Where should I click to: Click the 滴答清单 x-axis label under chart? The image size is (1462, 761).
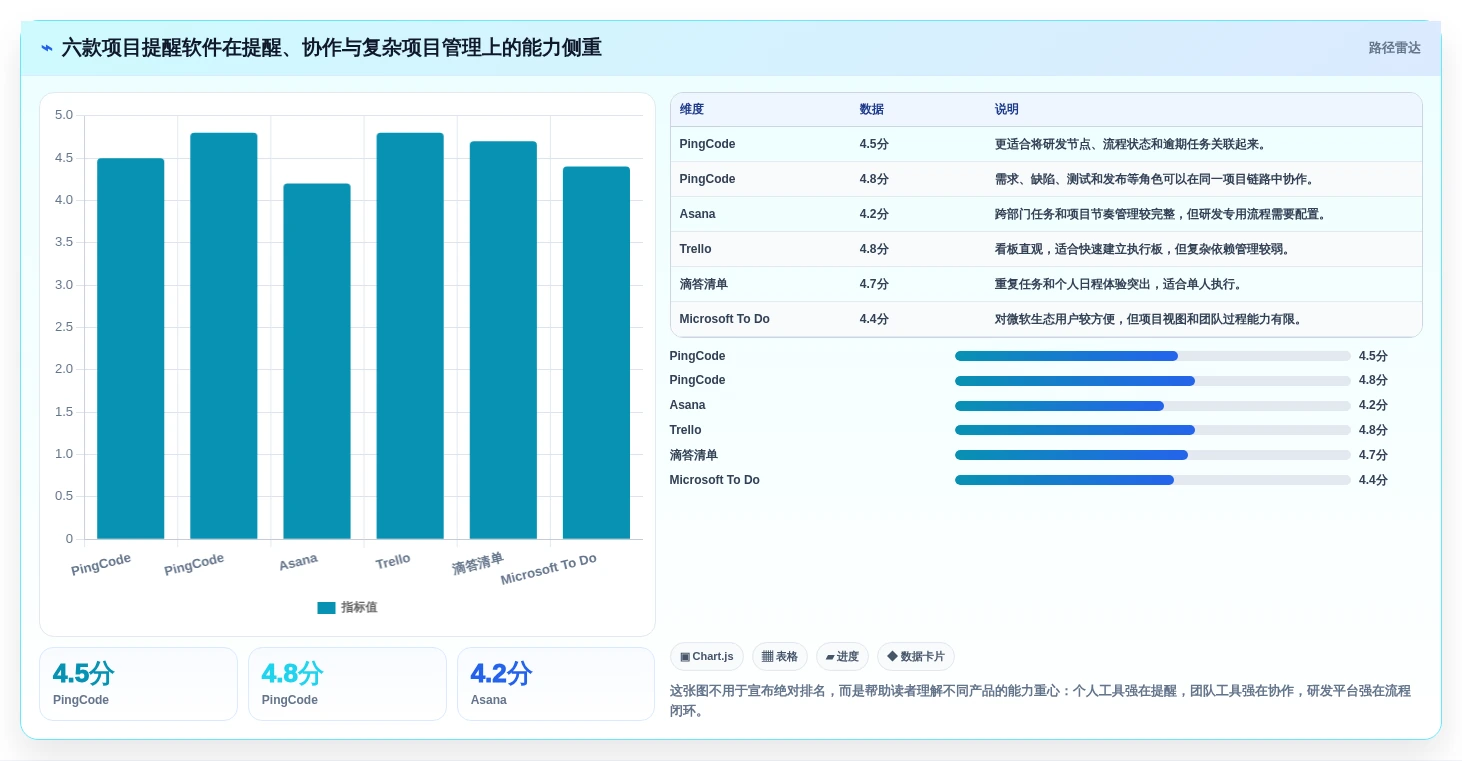tap(478, 564)
